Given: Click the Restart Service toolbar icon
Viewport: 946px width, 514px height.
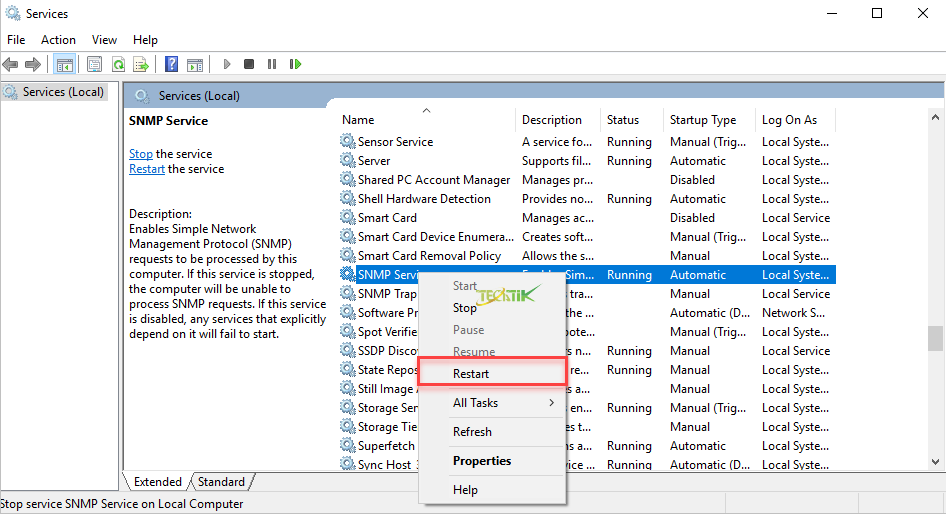Looking at the screenshot, I should coord(295,64).
